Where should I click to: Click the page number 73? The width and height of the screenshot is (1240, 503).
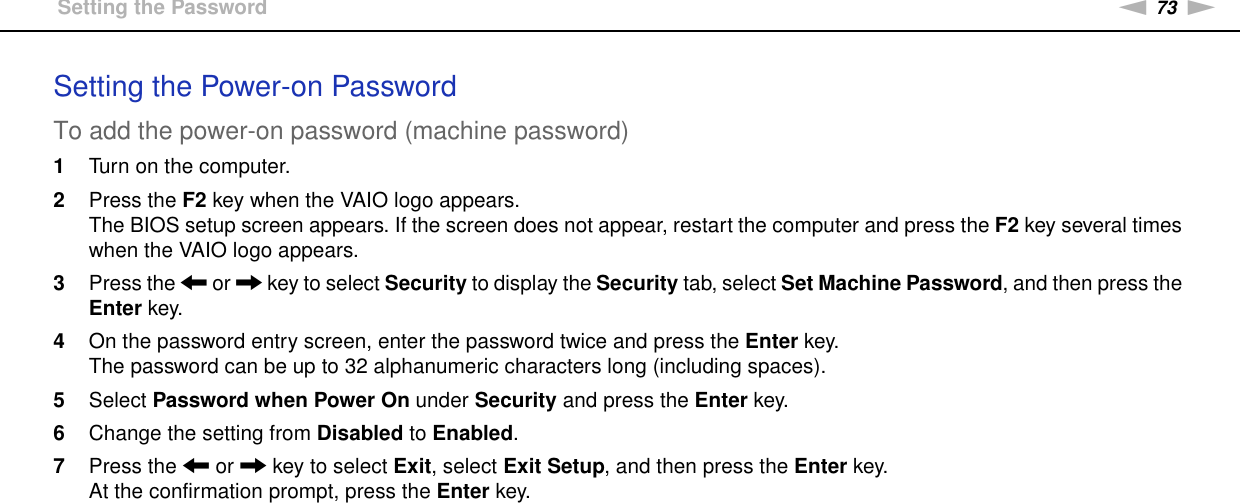(1167, 8)
